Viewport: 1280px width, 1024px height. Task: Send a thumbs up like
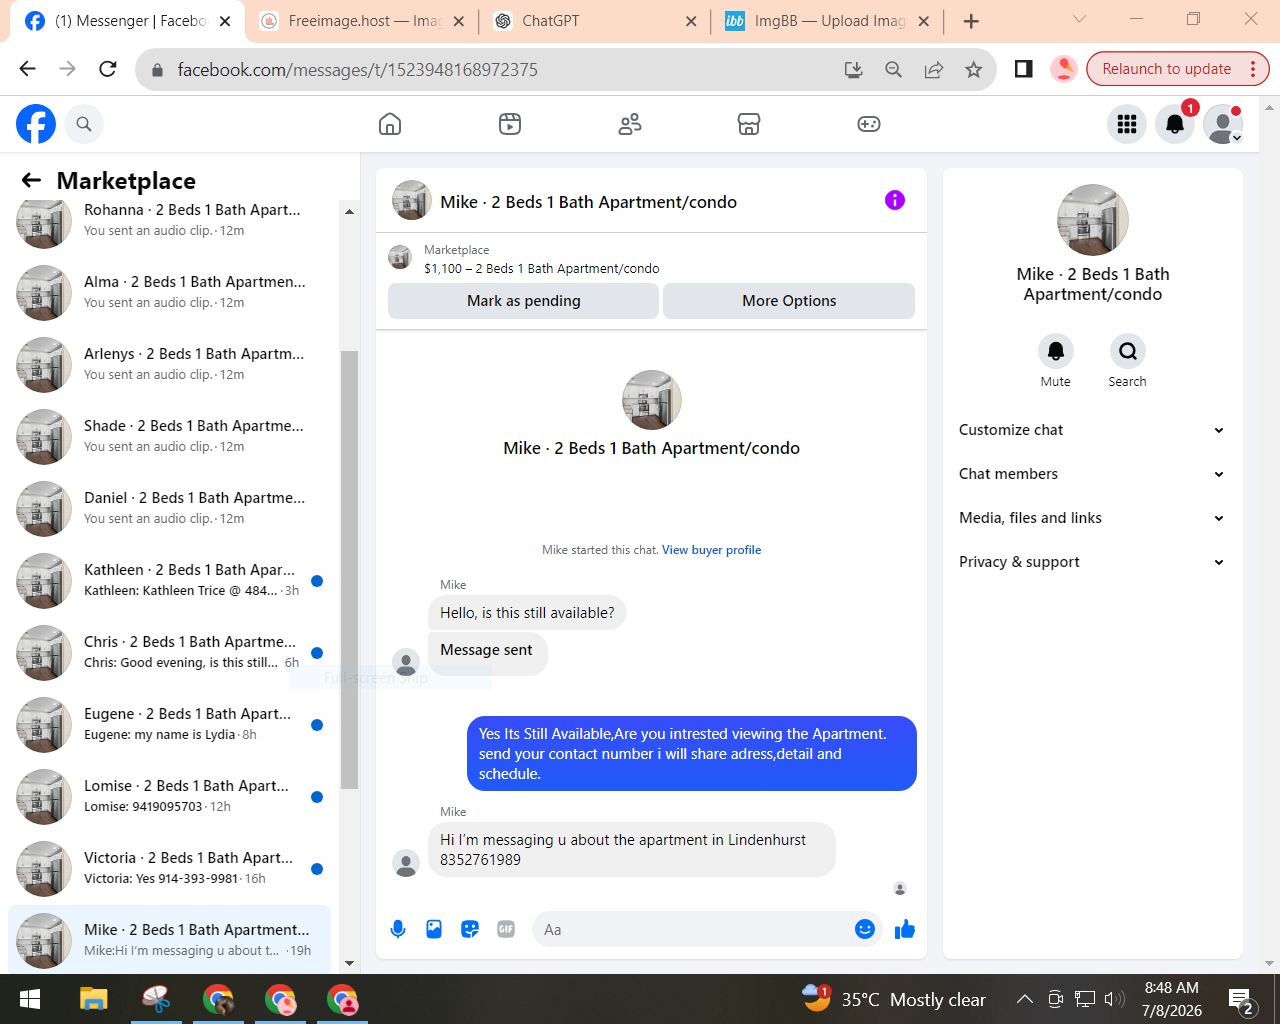(x=905, y=929)
